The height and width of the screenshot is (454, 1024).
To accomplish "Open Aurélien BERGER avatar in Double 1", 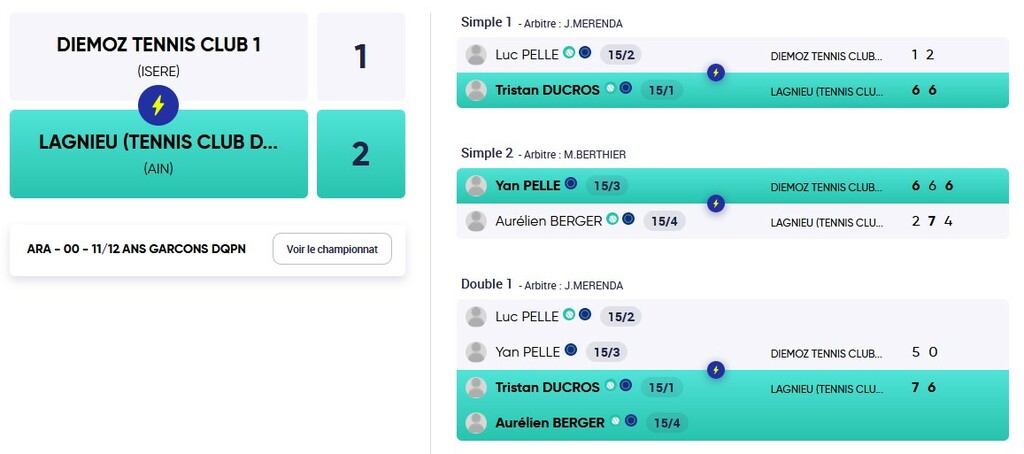I will [477, 422].
